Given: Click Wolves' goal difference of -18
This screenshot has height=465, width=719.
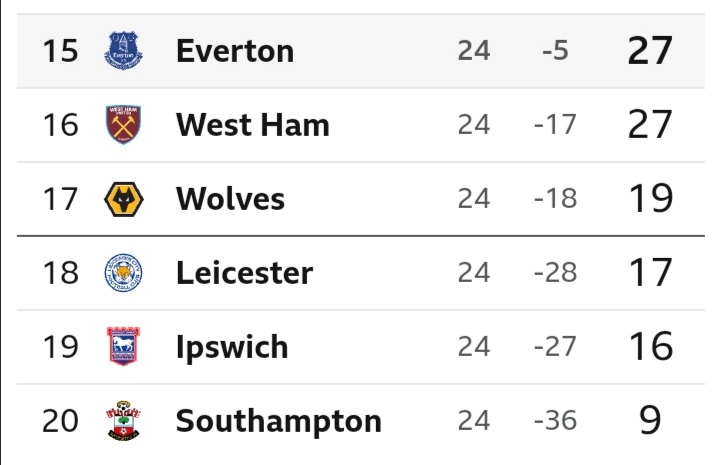Looking at the screenshot, I should coord(555,199).
